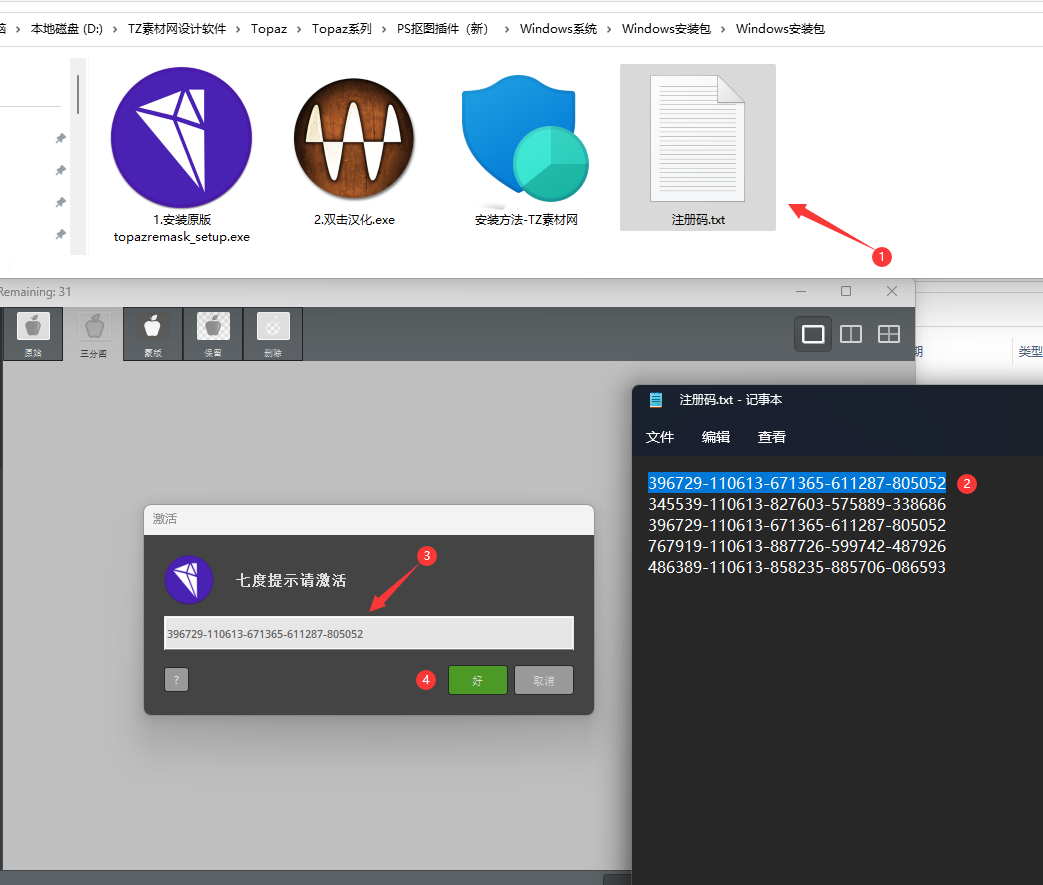Expand chevron after Topaz breadcrumb
The width and height of the screenshot is (1043, 885).
pyautogui.click(x=299, y=29)
